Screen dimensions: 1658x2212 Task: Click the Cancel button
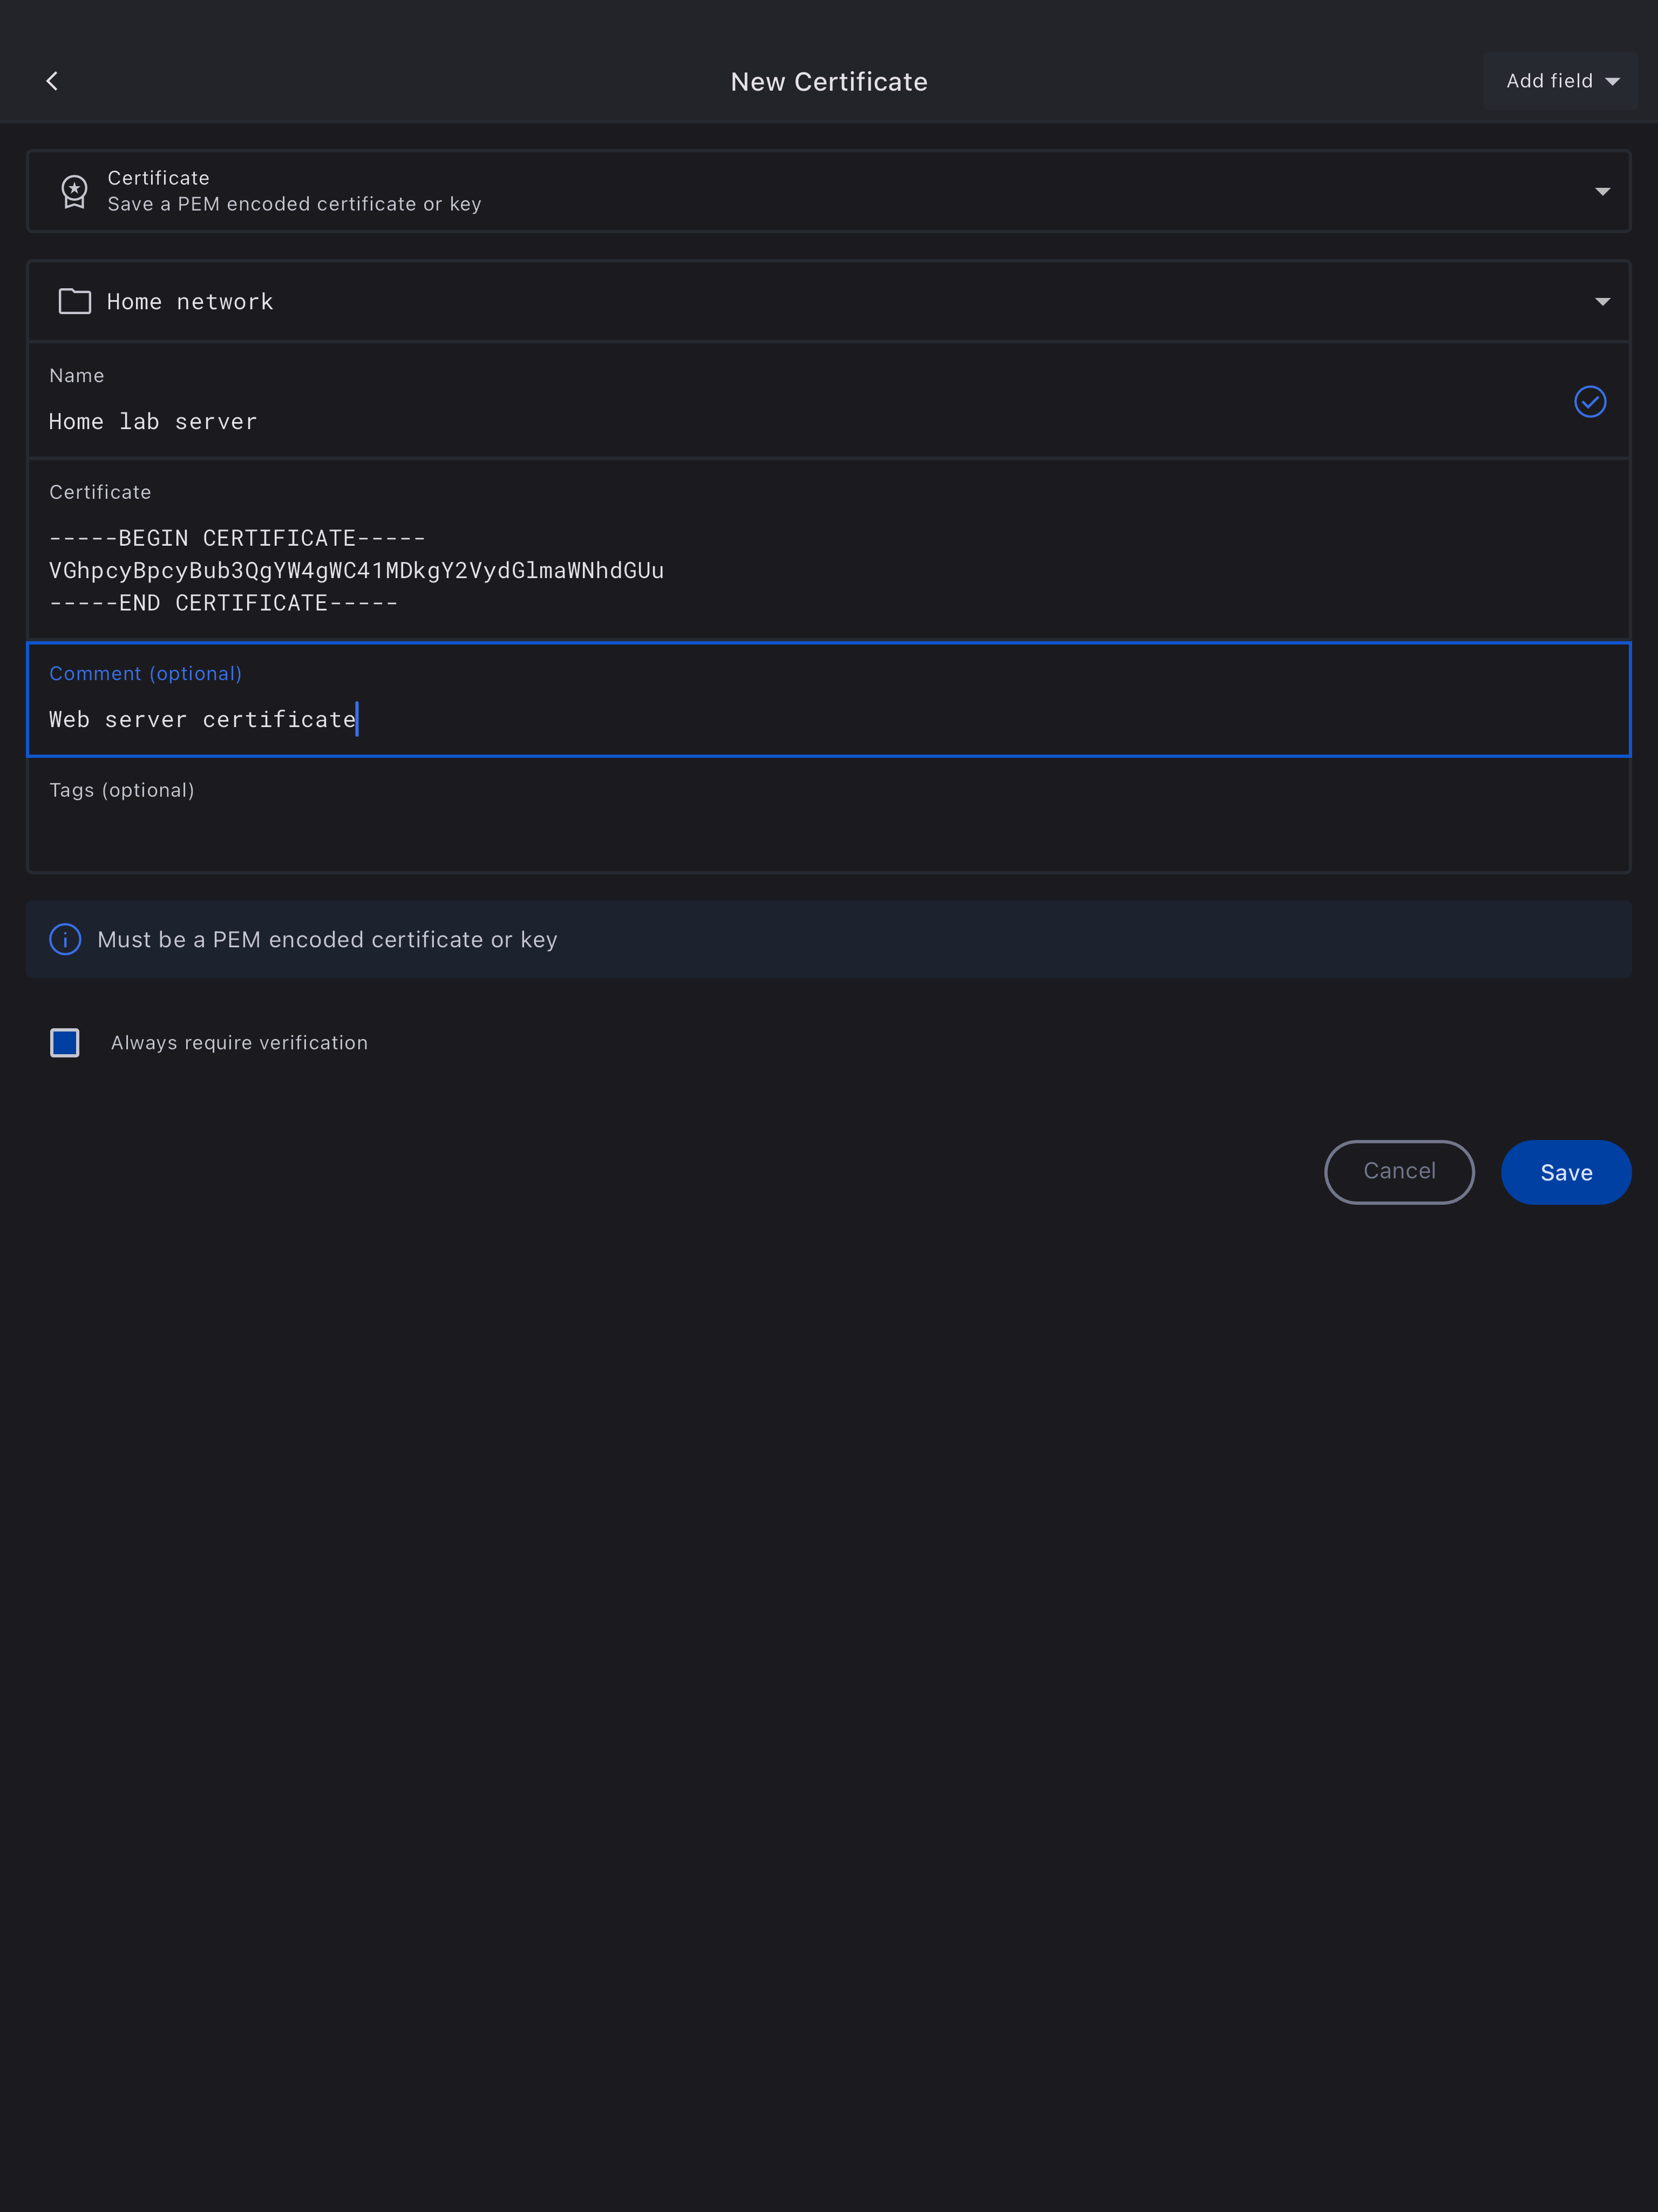point(1398,1171)
